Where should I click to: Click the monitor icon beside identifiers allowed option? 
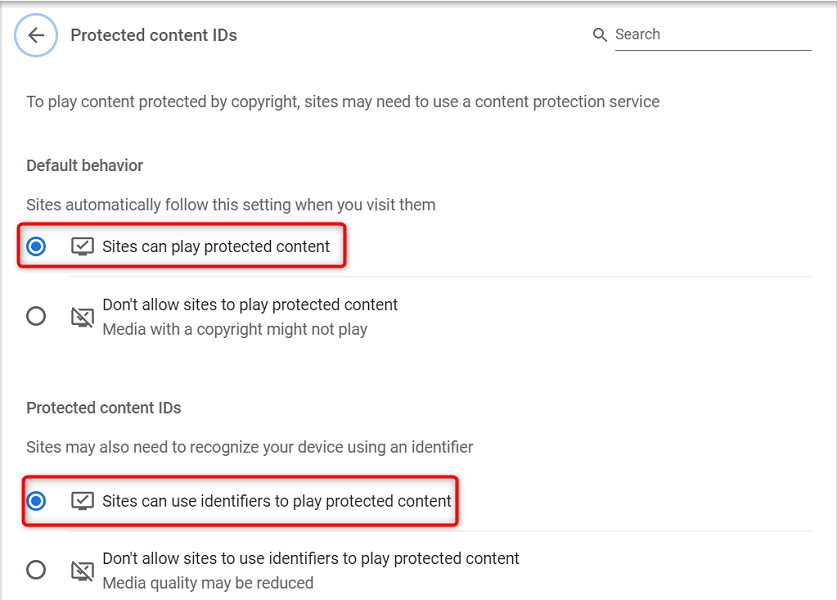82,501
